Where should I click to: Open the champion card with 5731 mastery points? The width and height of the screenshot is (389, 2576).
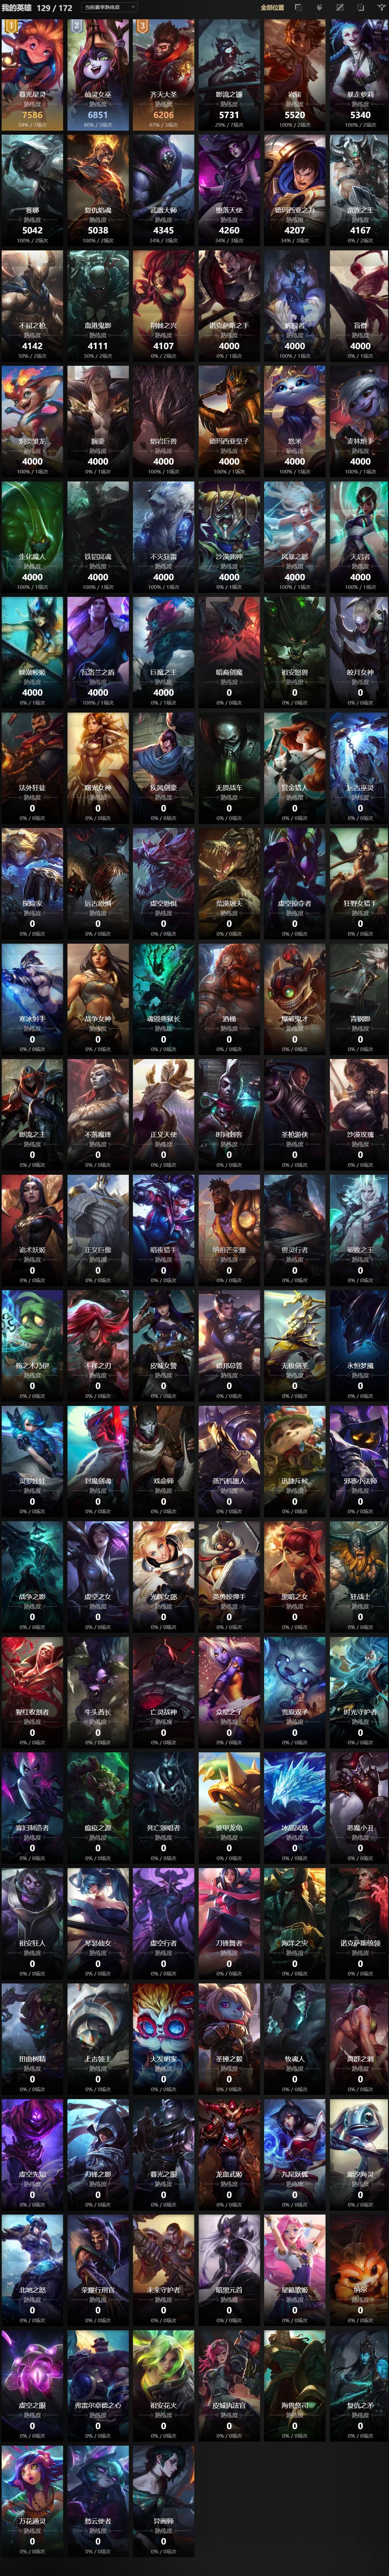tap(229, 75)
